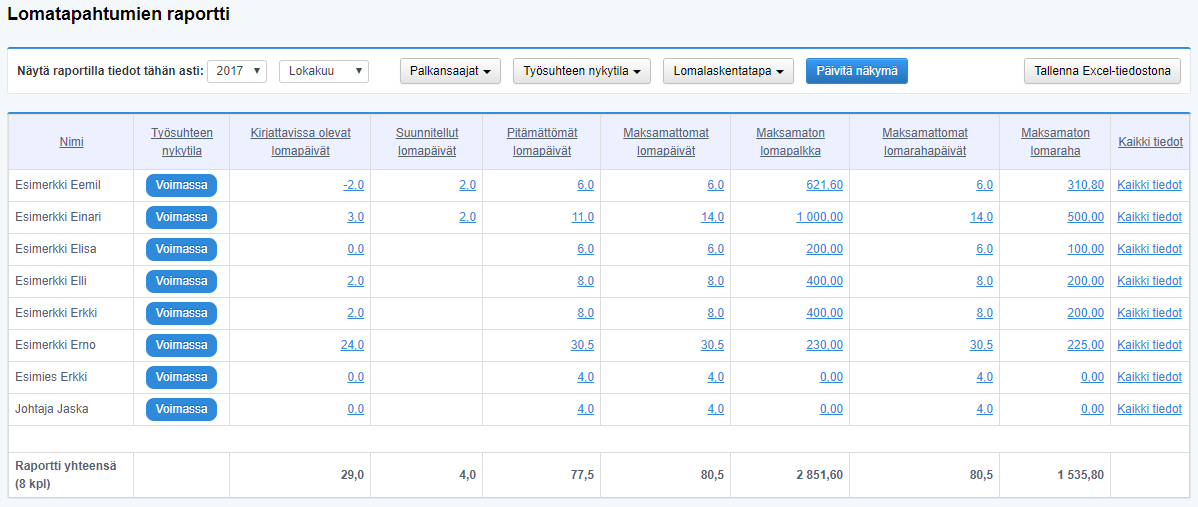Click the Maksamaton lomaraha column header
1198x507 pixels.
(1054, 142)
